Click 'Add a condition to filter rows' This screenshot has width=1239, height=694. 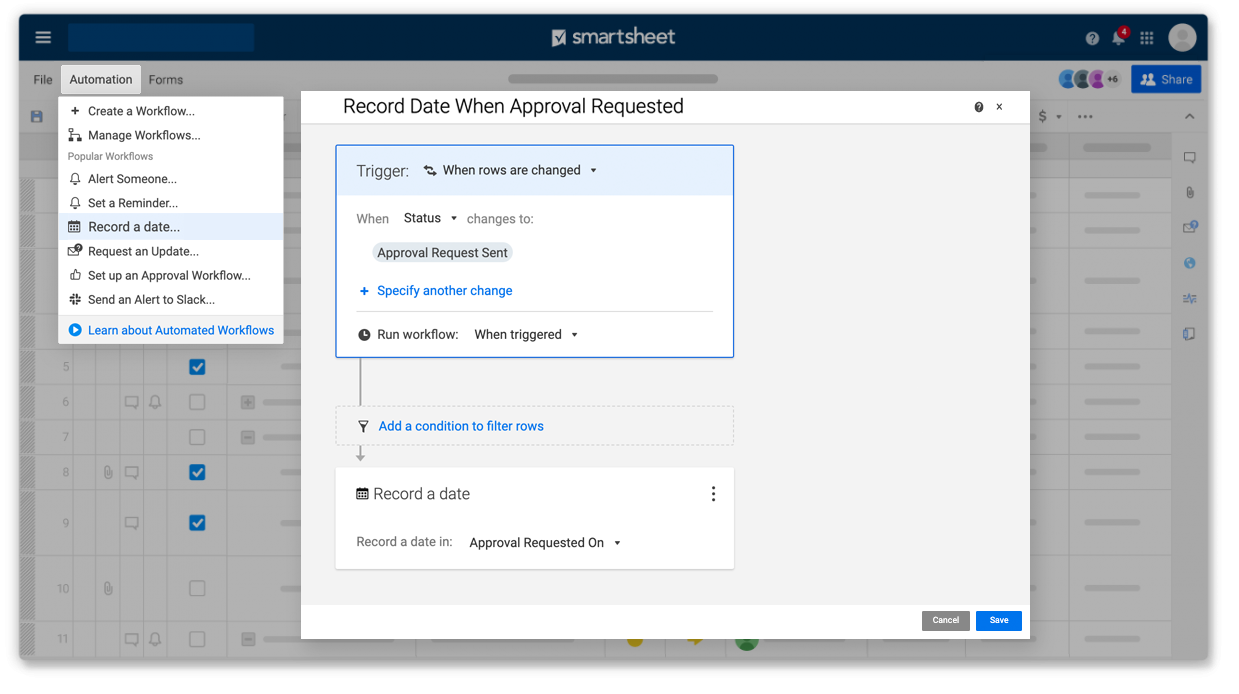(x=460, y=426)
